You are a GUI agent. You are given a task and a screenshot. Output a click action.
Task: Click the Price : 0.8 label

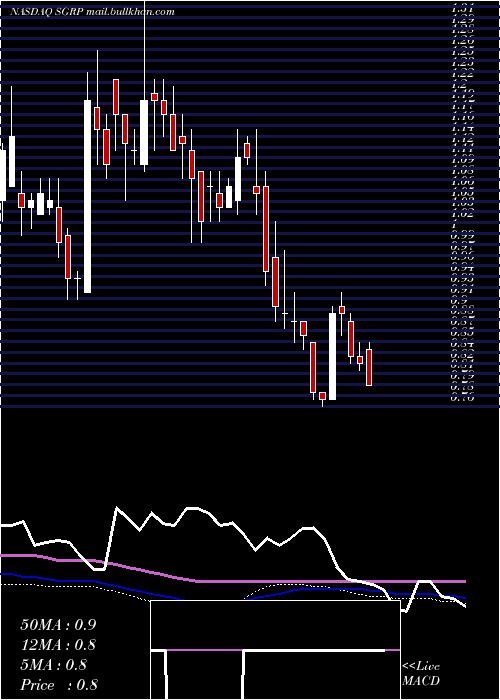point(59,685)
